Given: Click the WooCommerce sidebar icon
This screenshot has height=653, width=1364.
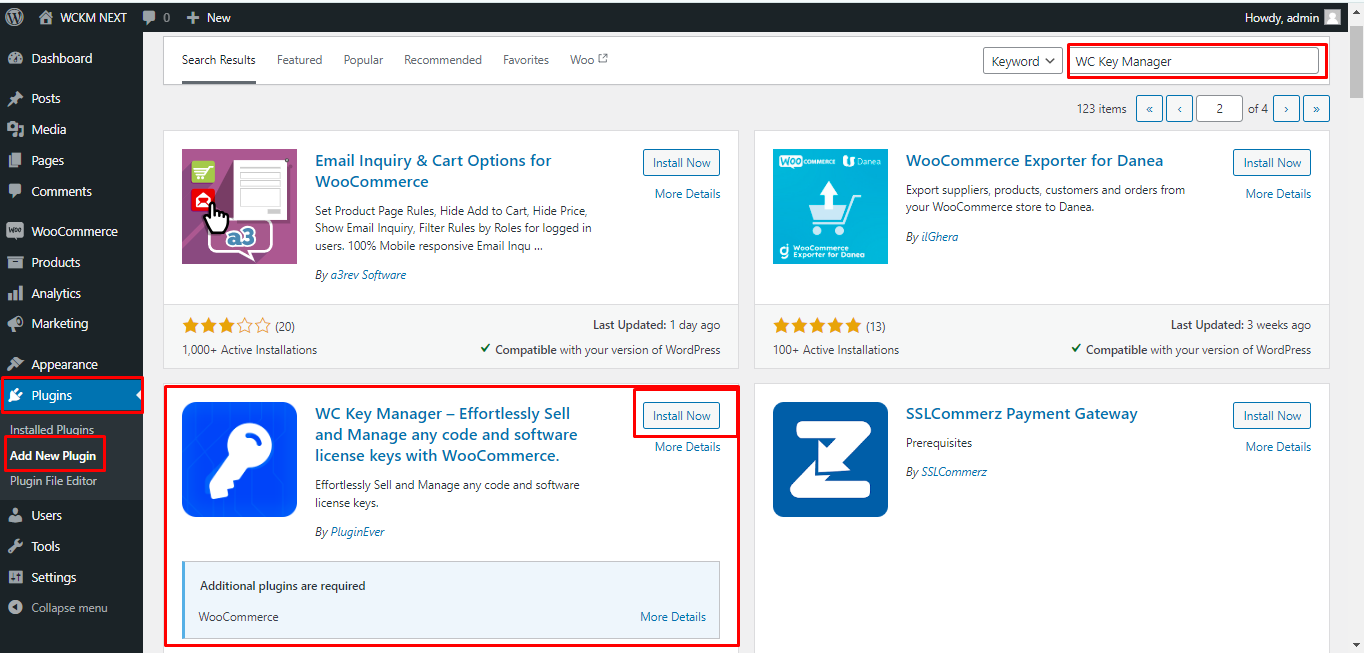Looking at the screenshot, I should tap(15, 231).
